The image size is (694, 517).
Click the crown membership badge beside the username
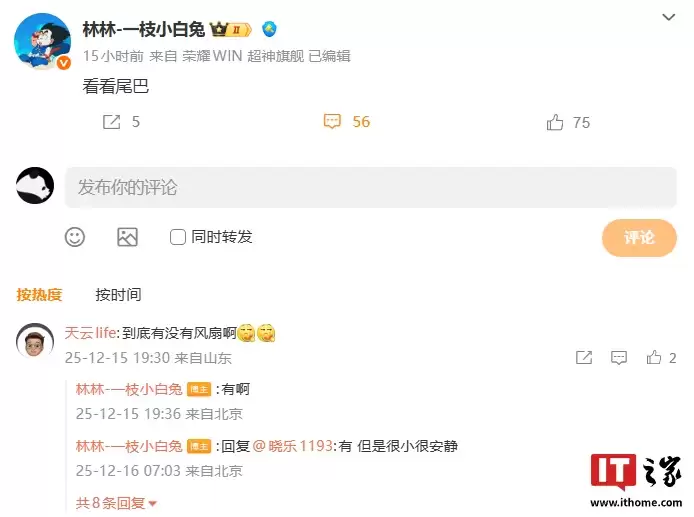click(x=231, y=30)
